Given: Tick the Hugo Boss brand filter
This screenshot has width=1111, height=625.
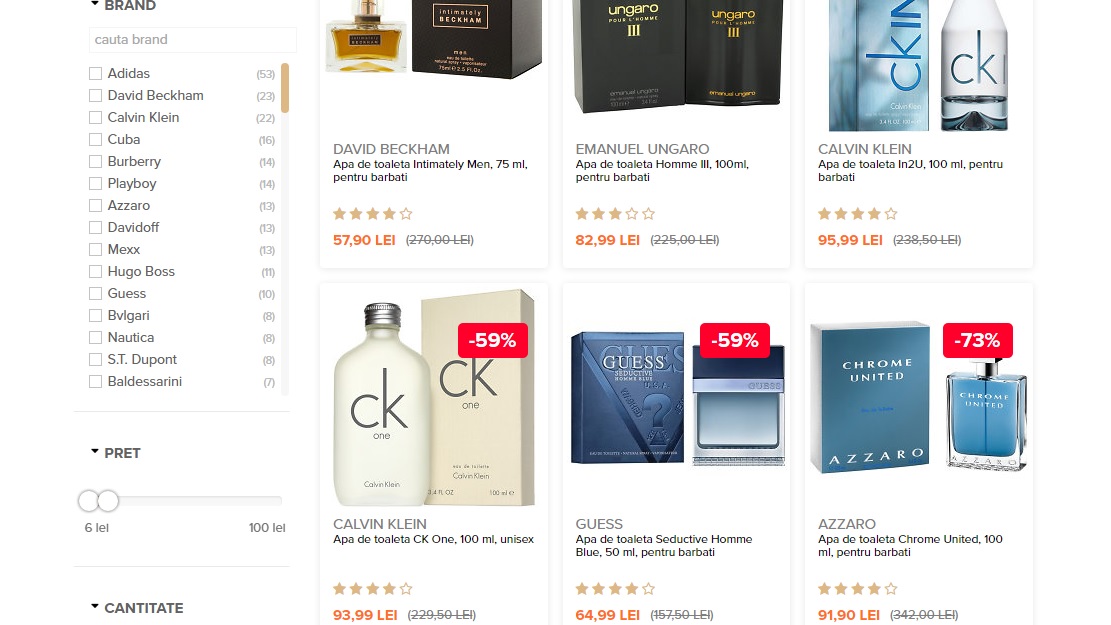Looking at the screenshot, I should pyautogui.click(x=96, y=271).
